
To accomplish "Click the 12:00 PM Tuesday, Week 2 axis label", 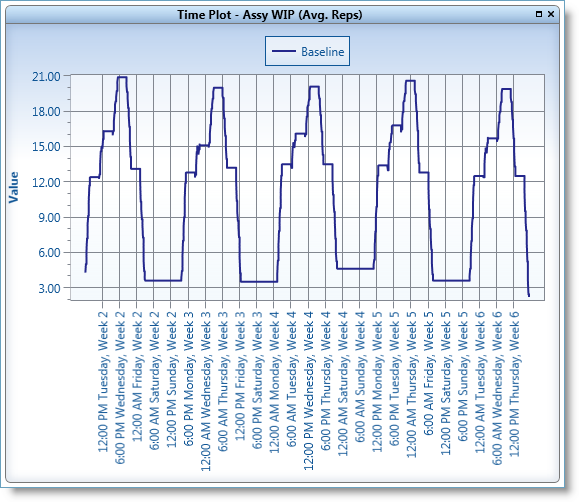I will [103, 382].
